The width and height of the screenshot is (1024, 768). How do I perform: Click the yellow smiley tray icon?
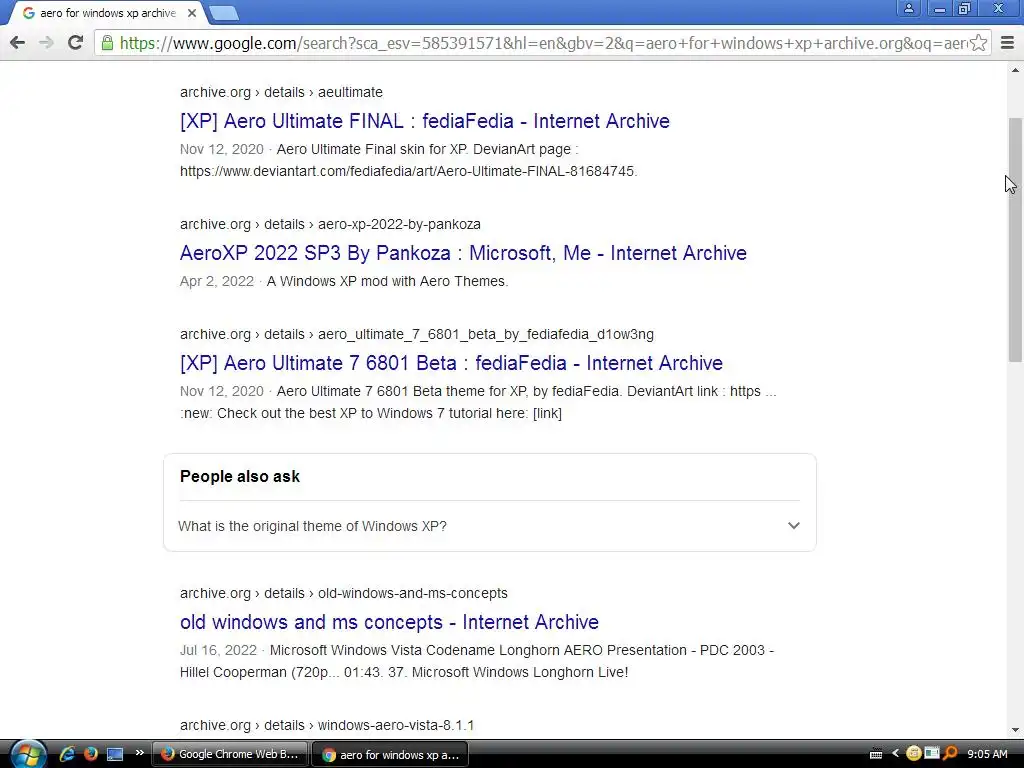click(x=914, y=754)
